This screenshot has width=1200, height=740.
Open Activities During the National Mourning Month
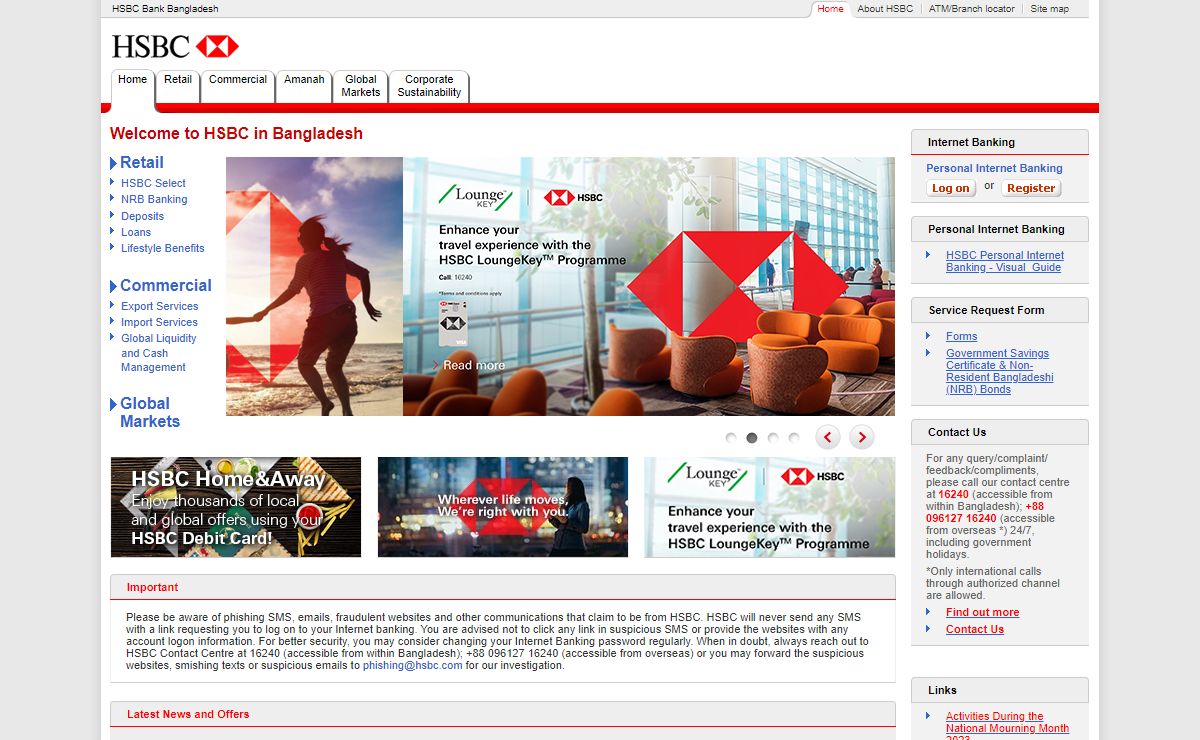[x=1007, y=724]
